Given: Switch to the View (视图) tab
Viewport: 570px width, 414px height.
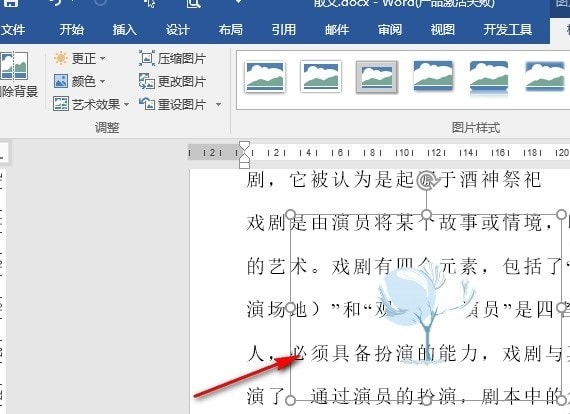Looking at the screenshot, I should [x=442, y=29].
